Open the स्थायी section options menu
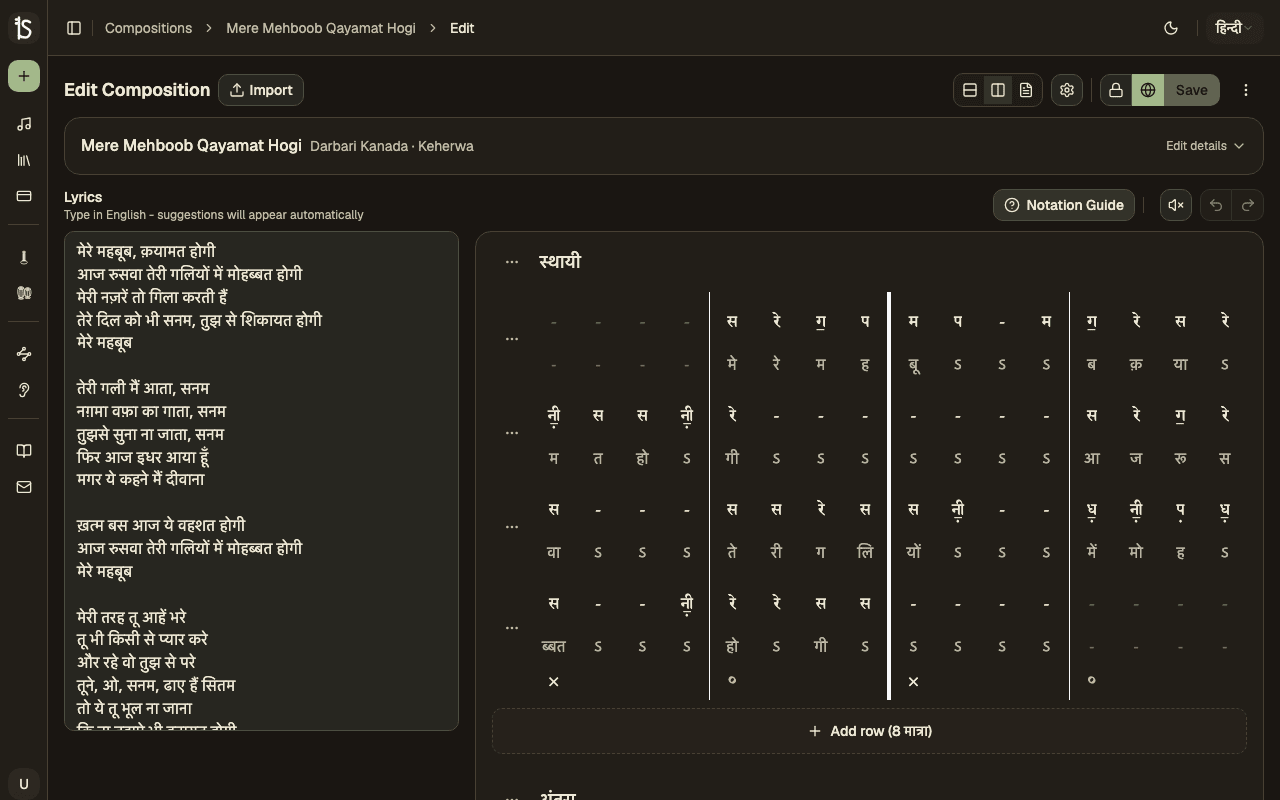This screenshot has width=1280, height=800. (x=512, y=262)
